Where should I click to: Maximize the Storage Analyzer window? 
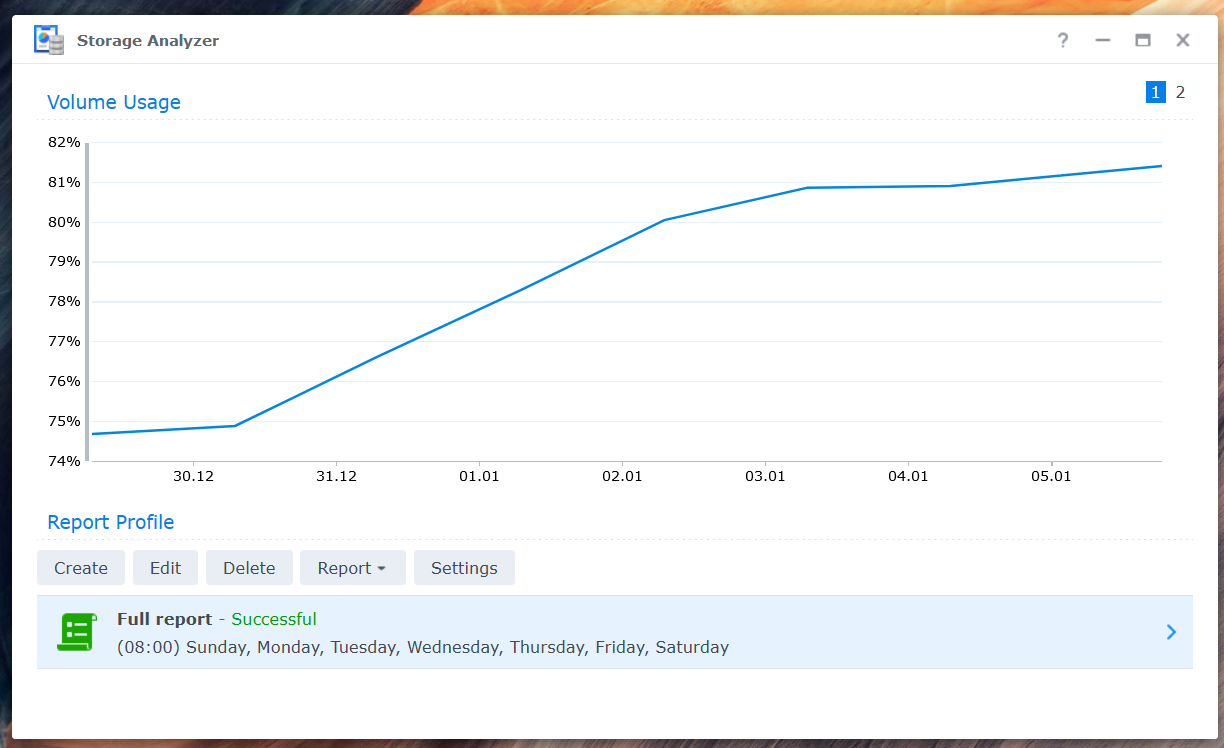tap(1143, 40)
